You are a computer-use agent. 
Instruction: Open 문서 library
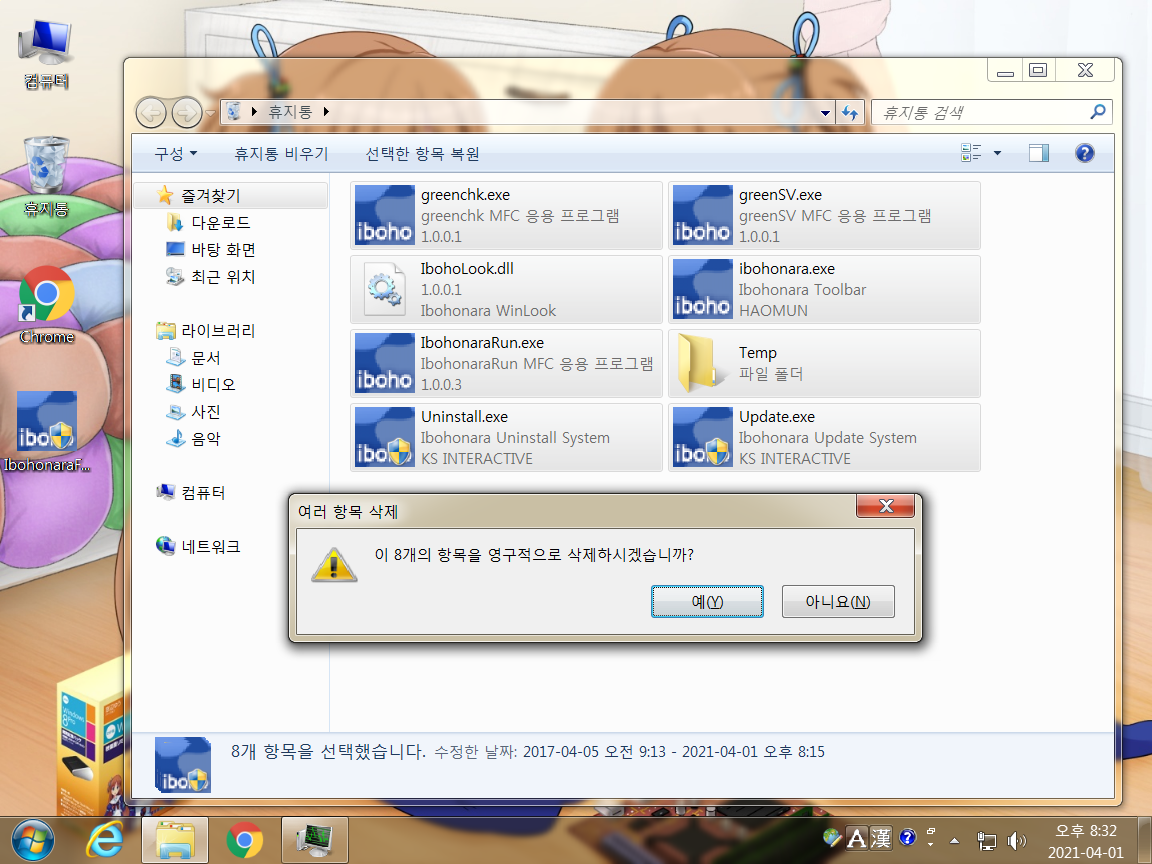coord(206,358)
